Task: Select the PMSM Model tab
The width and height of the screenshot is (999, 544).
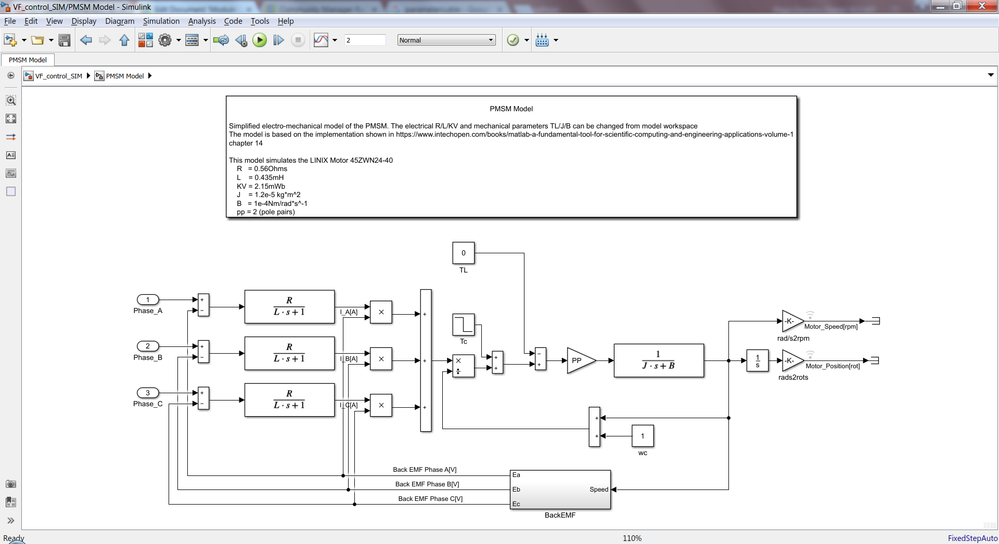Action: pos(27,60)
